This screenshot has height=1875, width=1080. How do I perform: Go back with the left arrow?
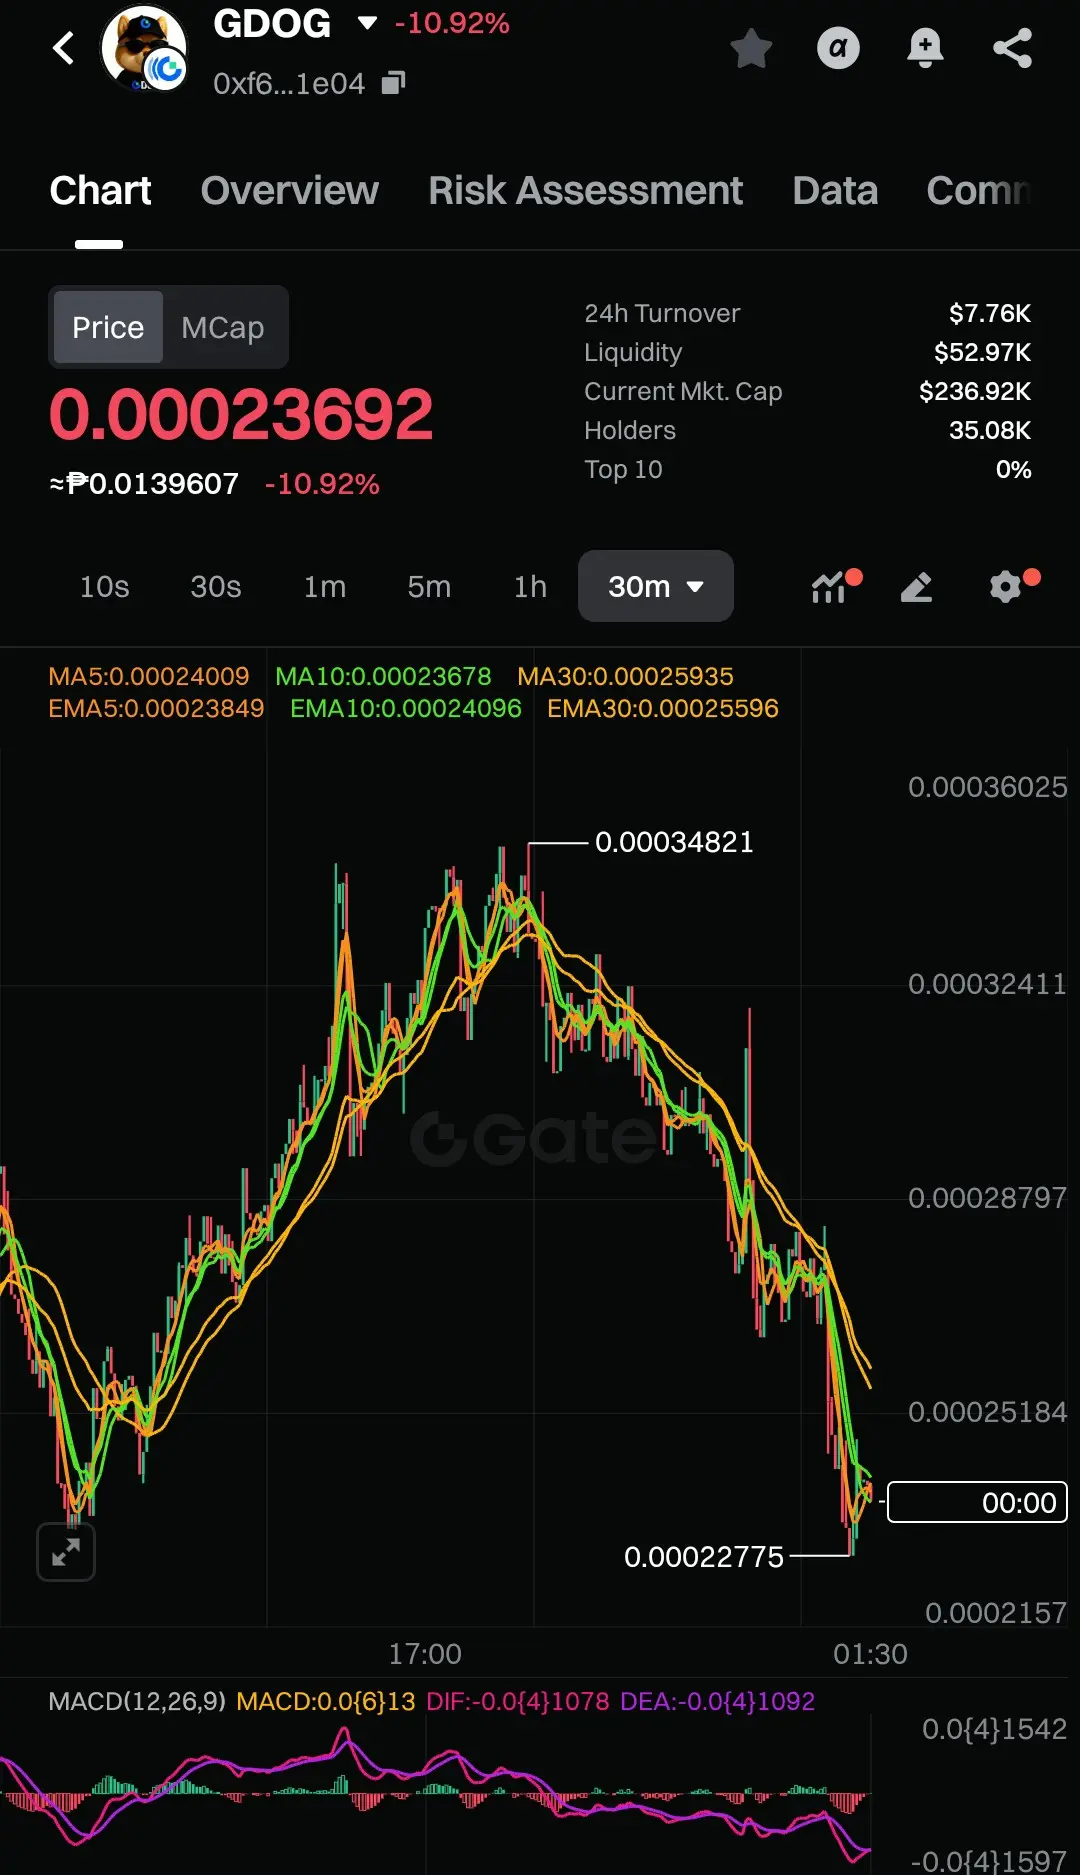point(64,47)
